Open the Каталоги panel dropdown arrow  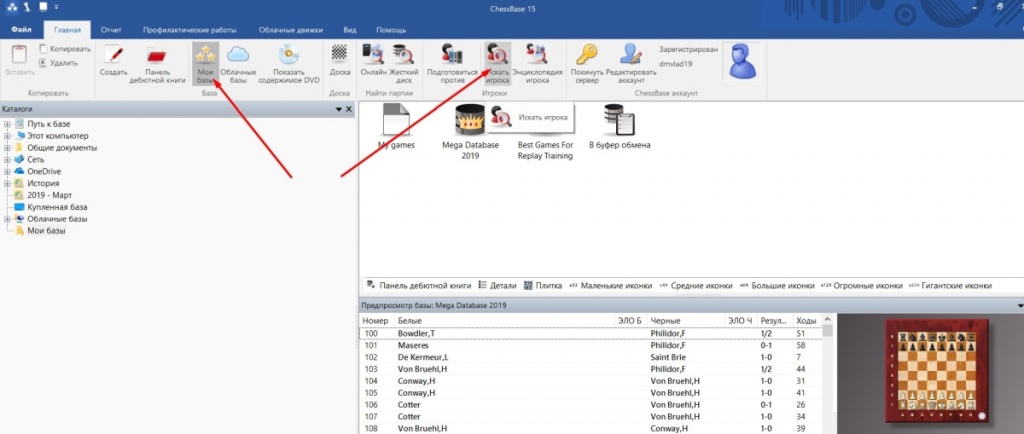click(x=339, y=110)
